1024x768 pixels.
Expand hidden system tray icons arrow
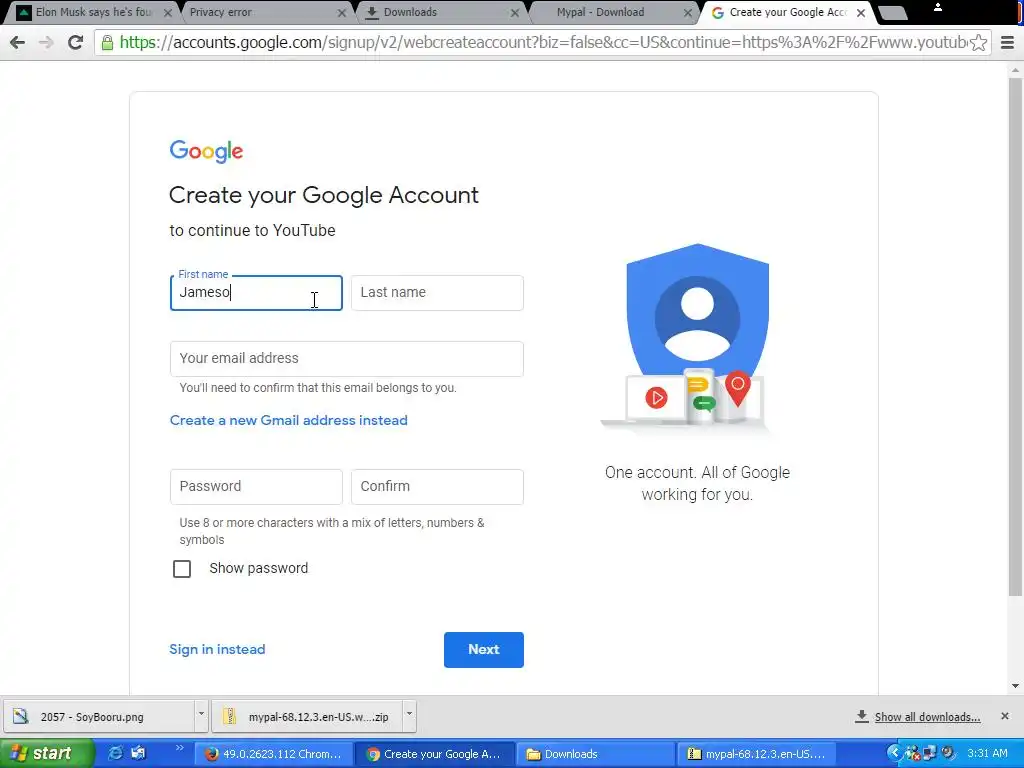pos(894,754)
